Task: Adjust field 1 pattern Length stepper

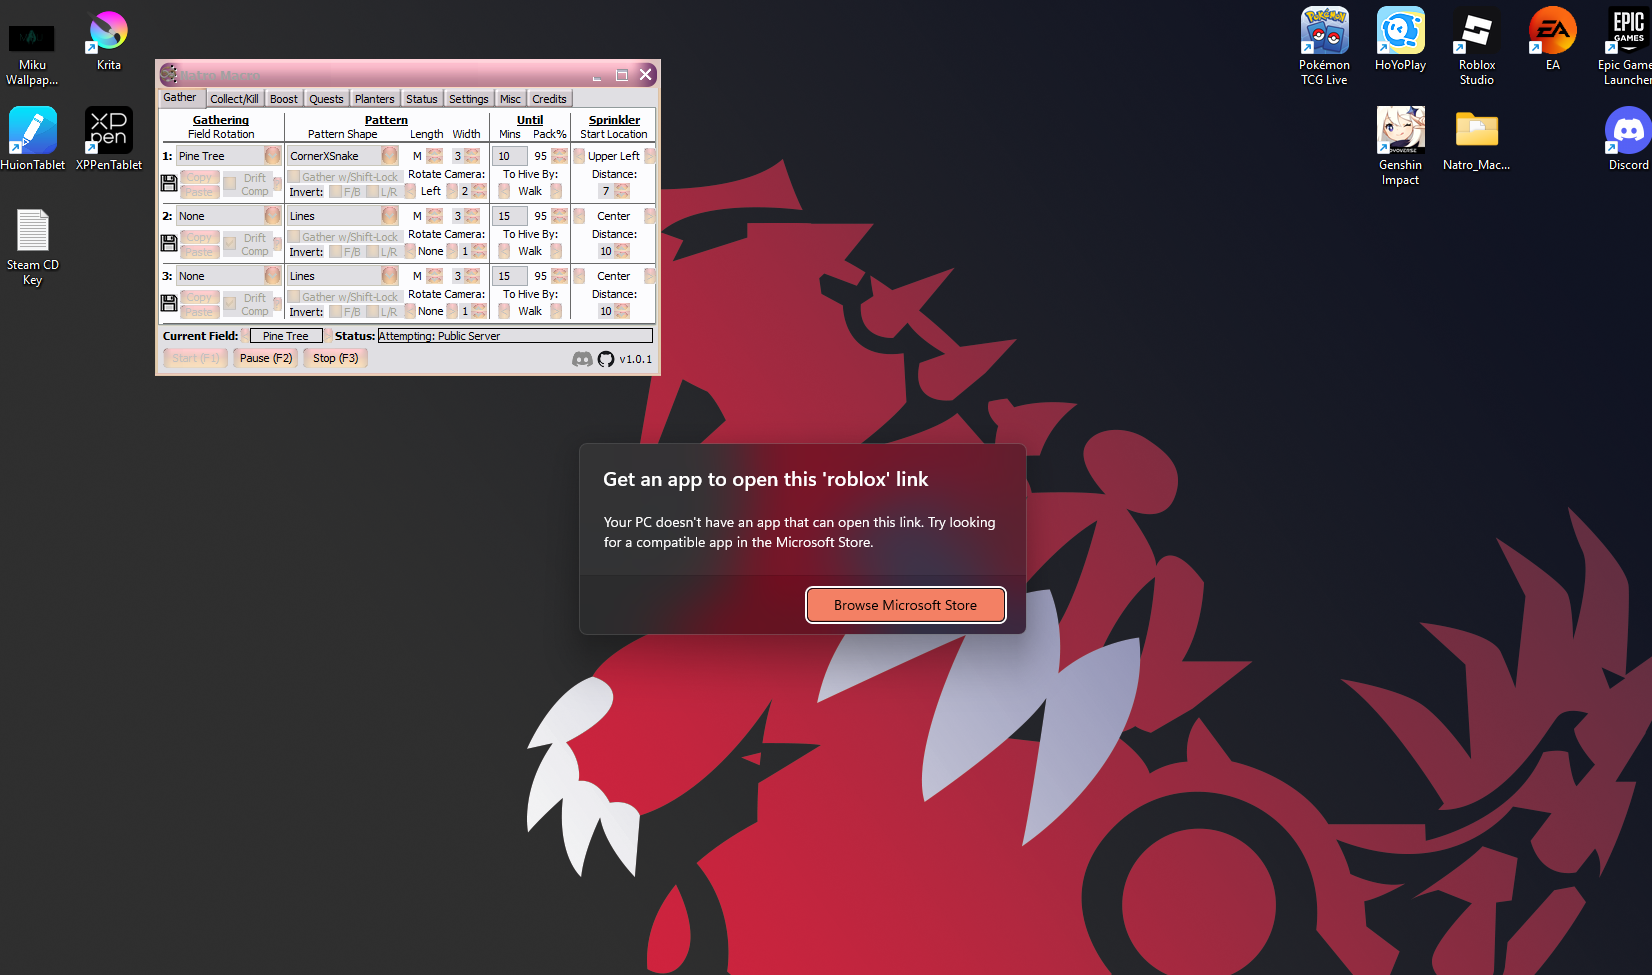Action: point(434,156)
